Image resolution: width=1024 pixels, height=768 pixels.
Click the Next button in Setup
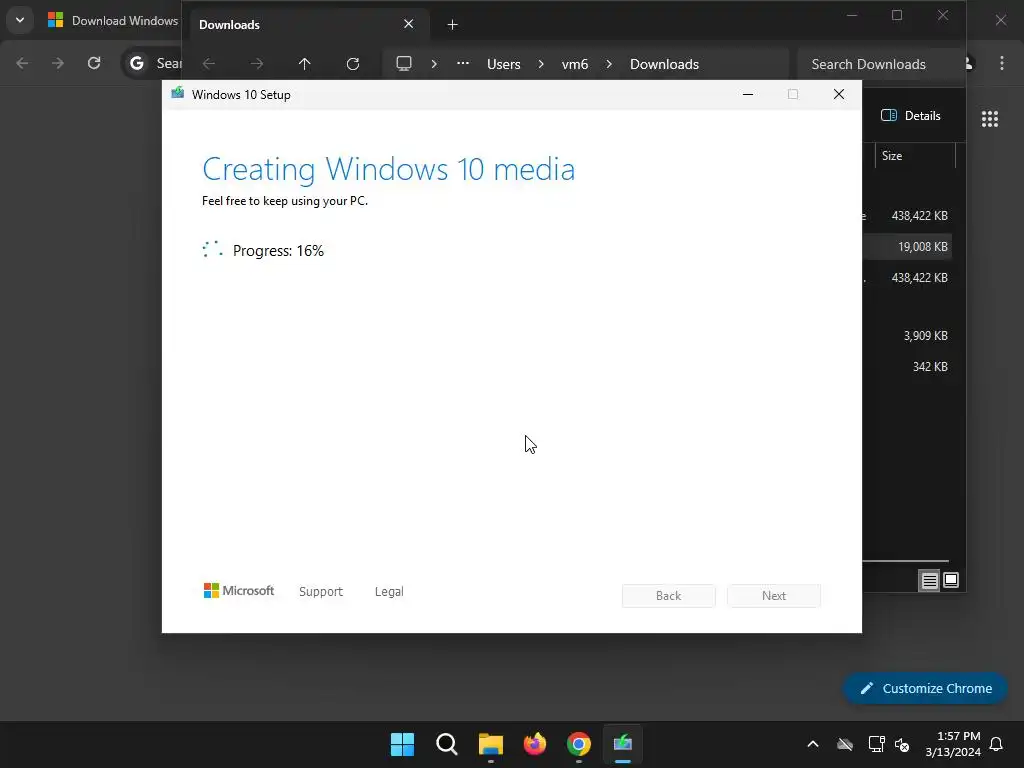pyautogui.click(x=773, y=596)
